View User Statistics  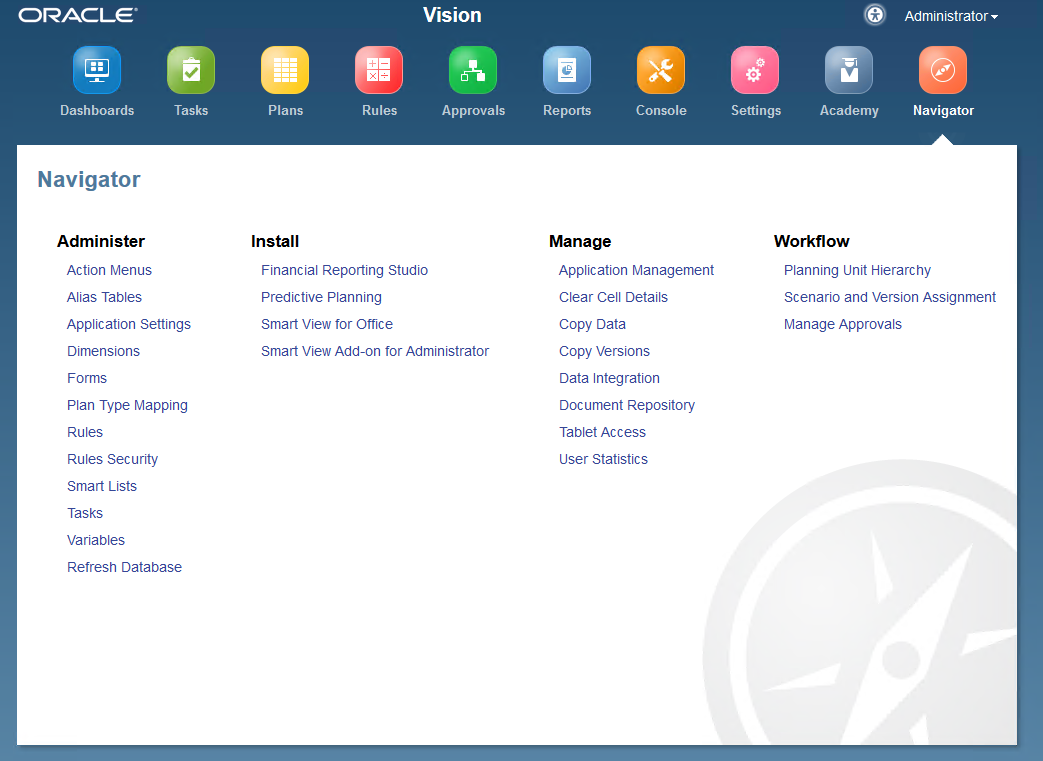tap(603, 460)
